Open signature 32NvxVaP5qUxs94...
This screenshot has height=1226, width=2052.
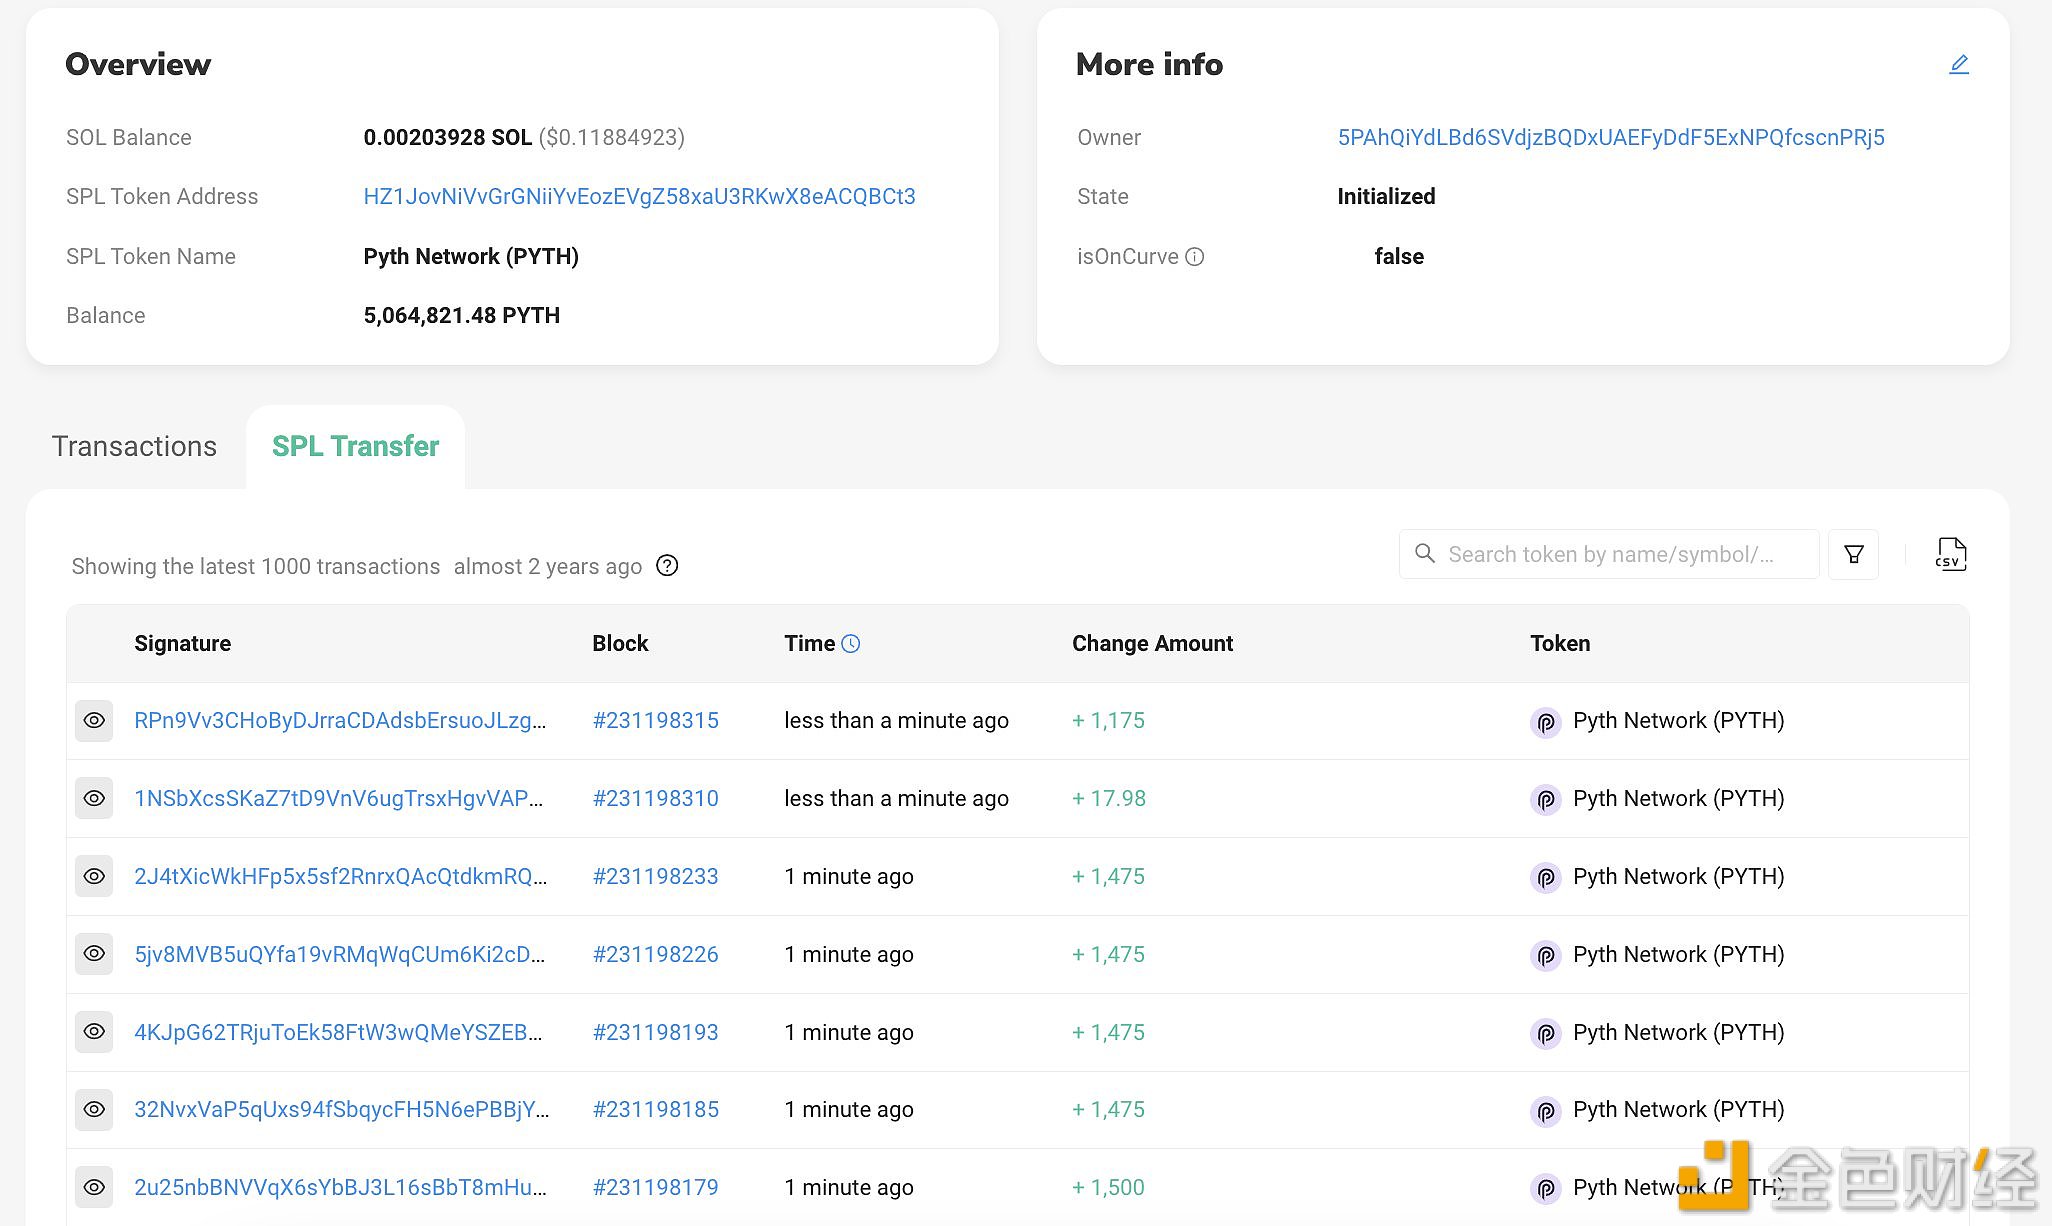pos(342,1110)
